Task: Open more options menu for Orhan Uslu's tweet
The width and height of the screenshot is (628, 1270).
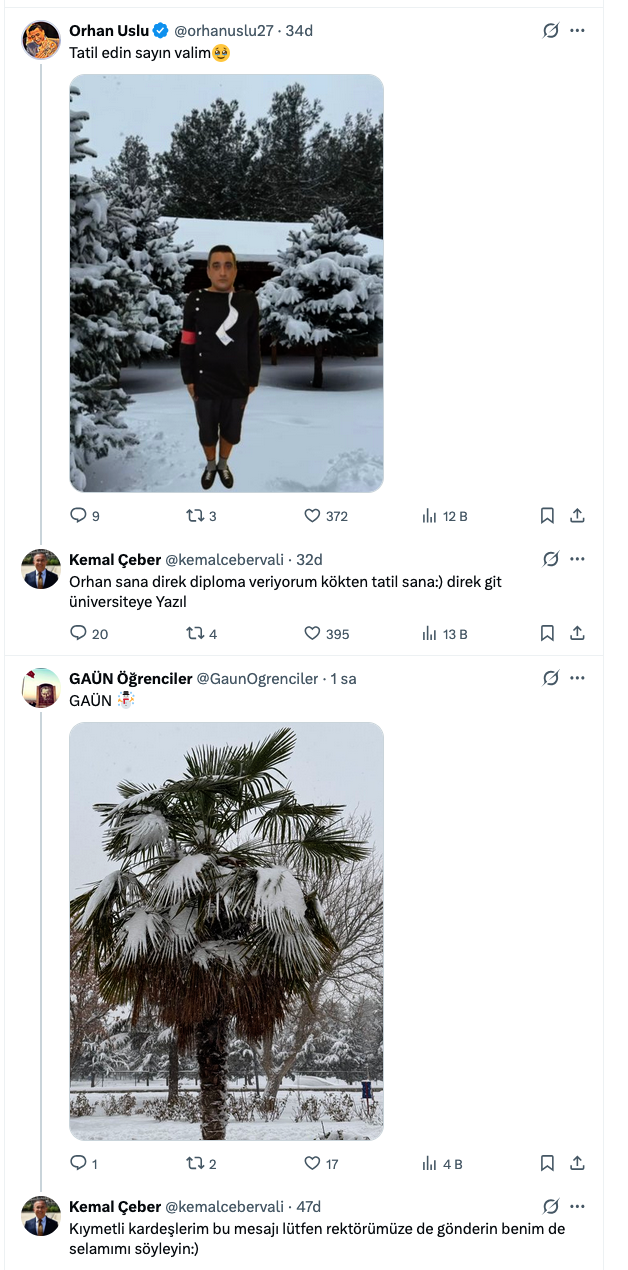Action: point(577,31)
